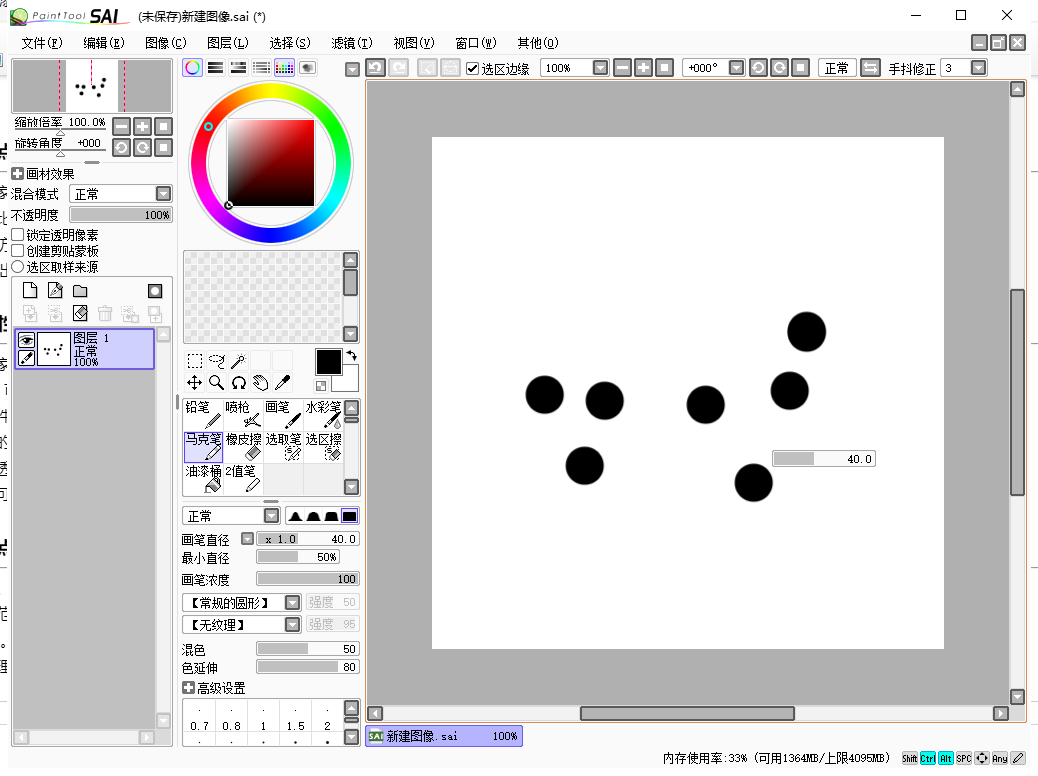Expand the 高级设置 advanced settings section

[188, 688]
